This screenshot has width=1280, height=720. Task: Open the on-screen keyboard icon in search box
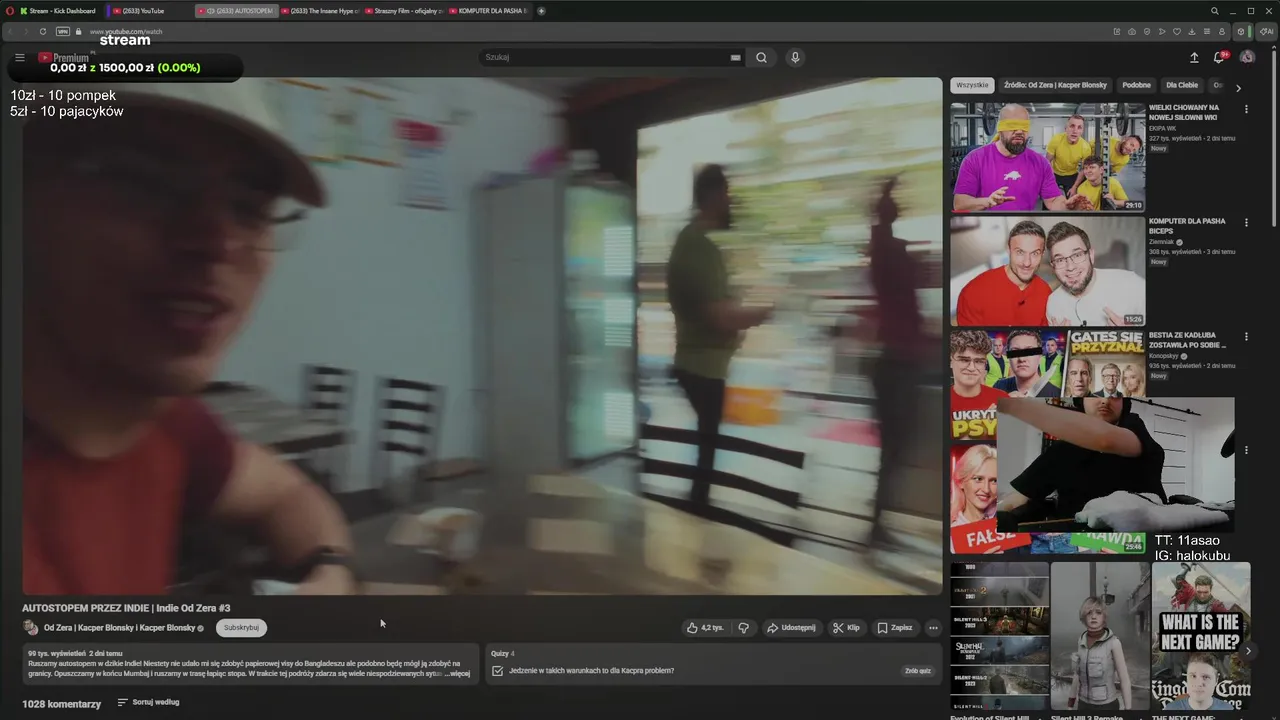[736, 58]
